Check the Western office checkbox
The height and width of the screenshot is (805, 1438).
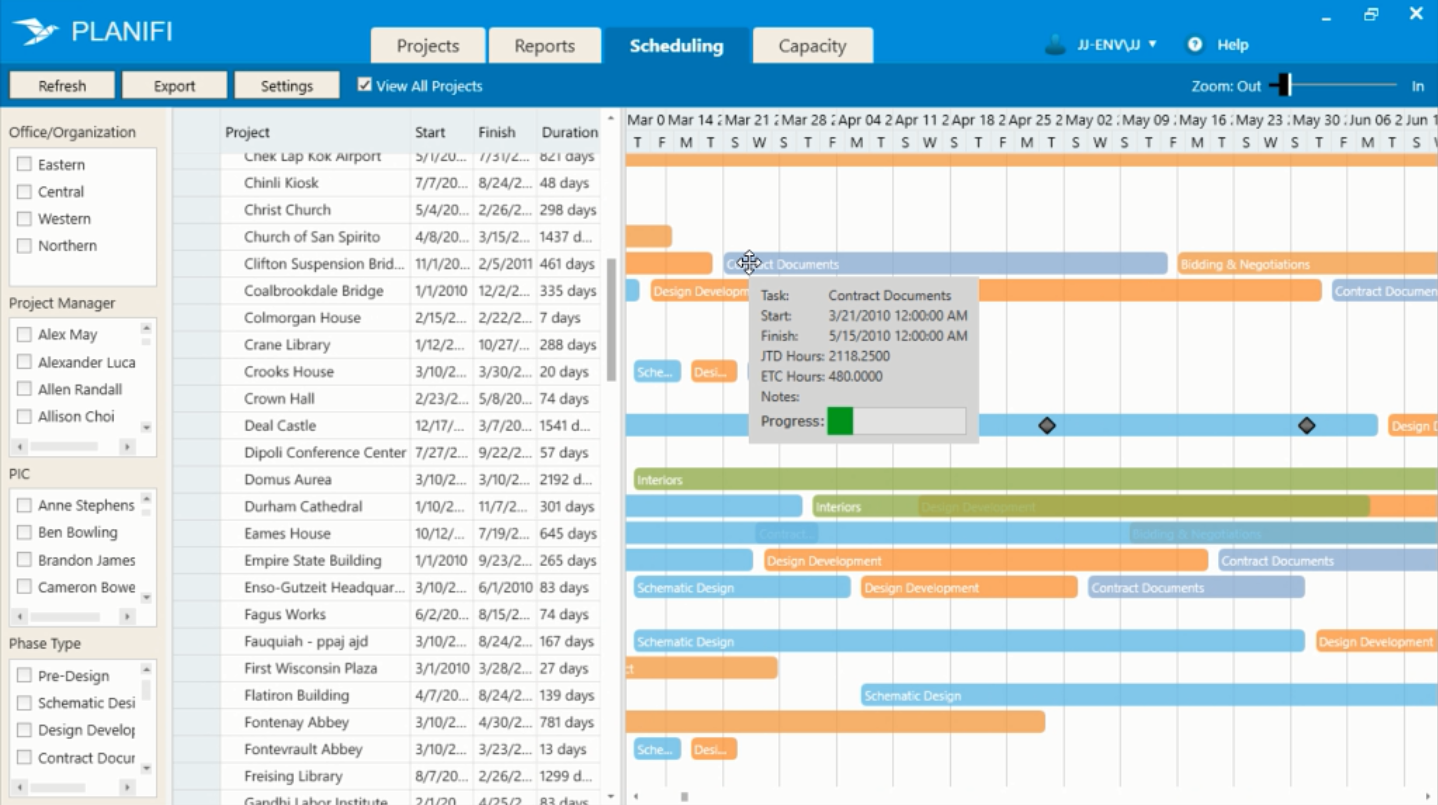pyautogui.click(x=24, y=218)
